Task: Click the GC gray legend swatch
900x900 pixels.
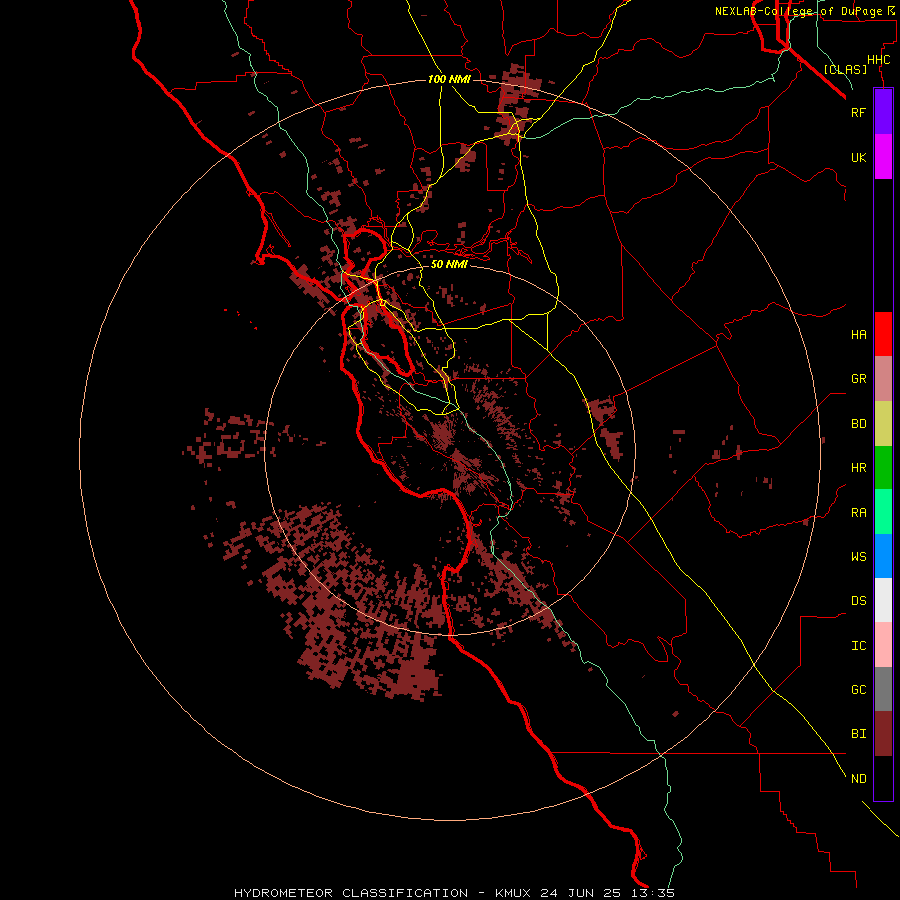Action: pos(883,689)
